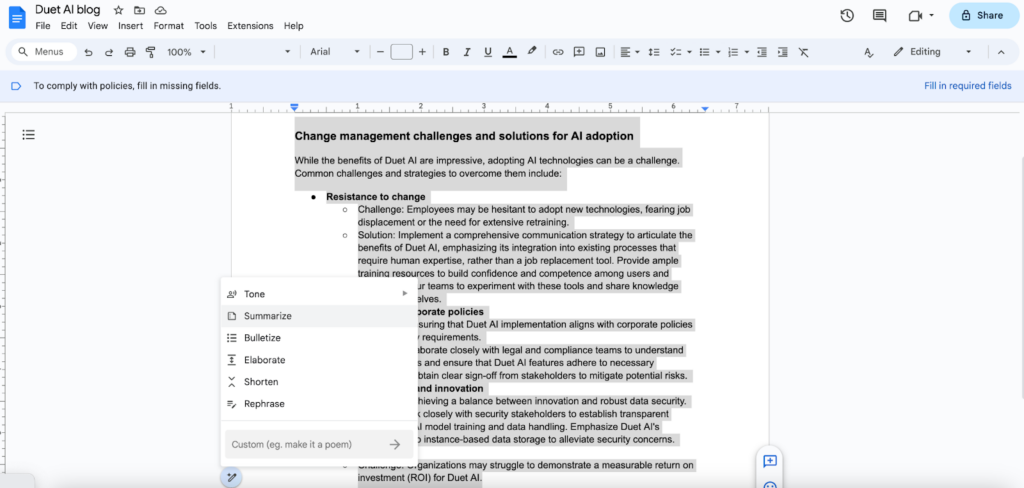
Task: Insert a link
Action: [558, 52]
